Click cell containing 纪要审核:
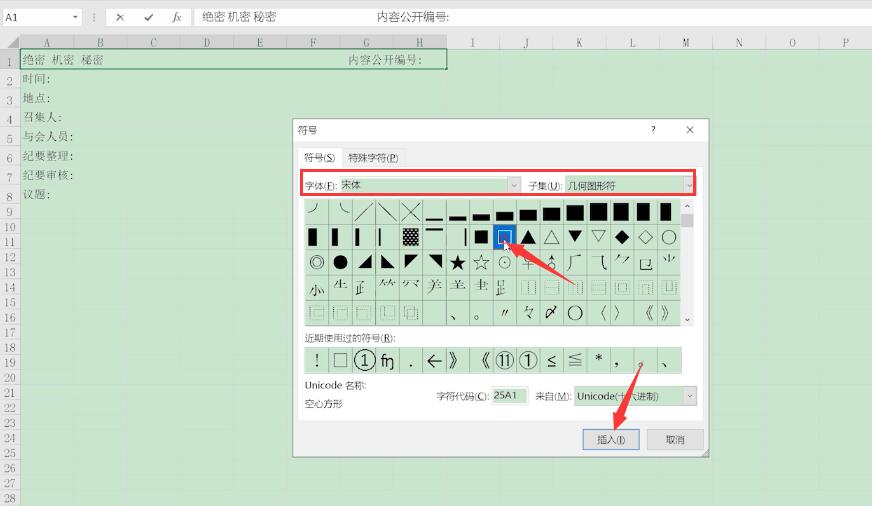 pyautogui.click(x=48, y=175)
